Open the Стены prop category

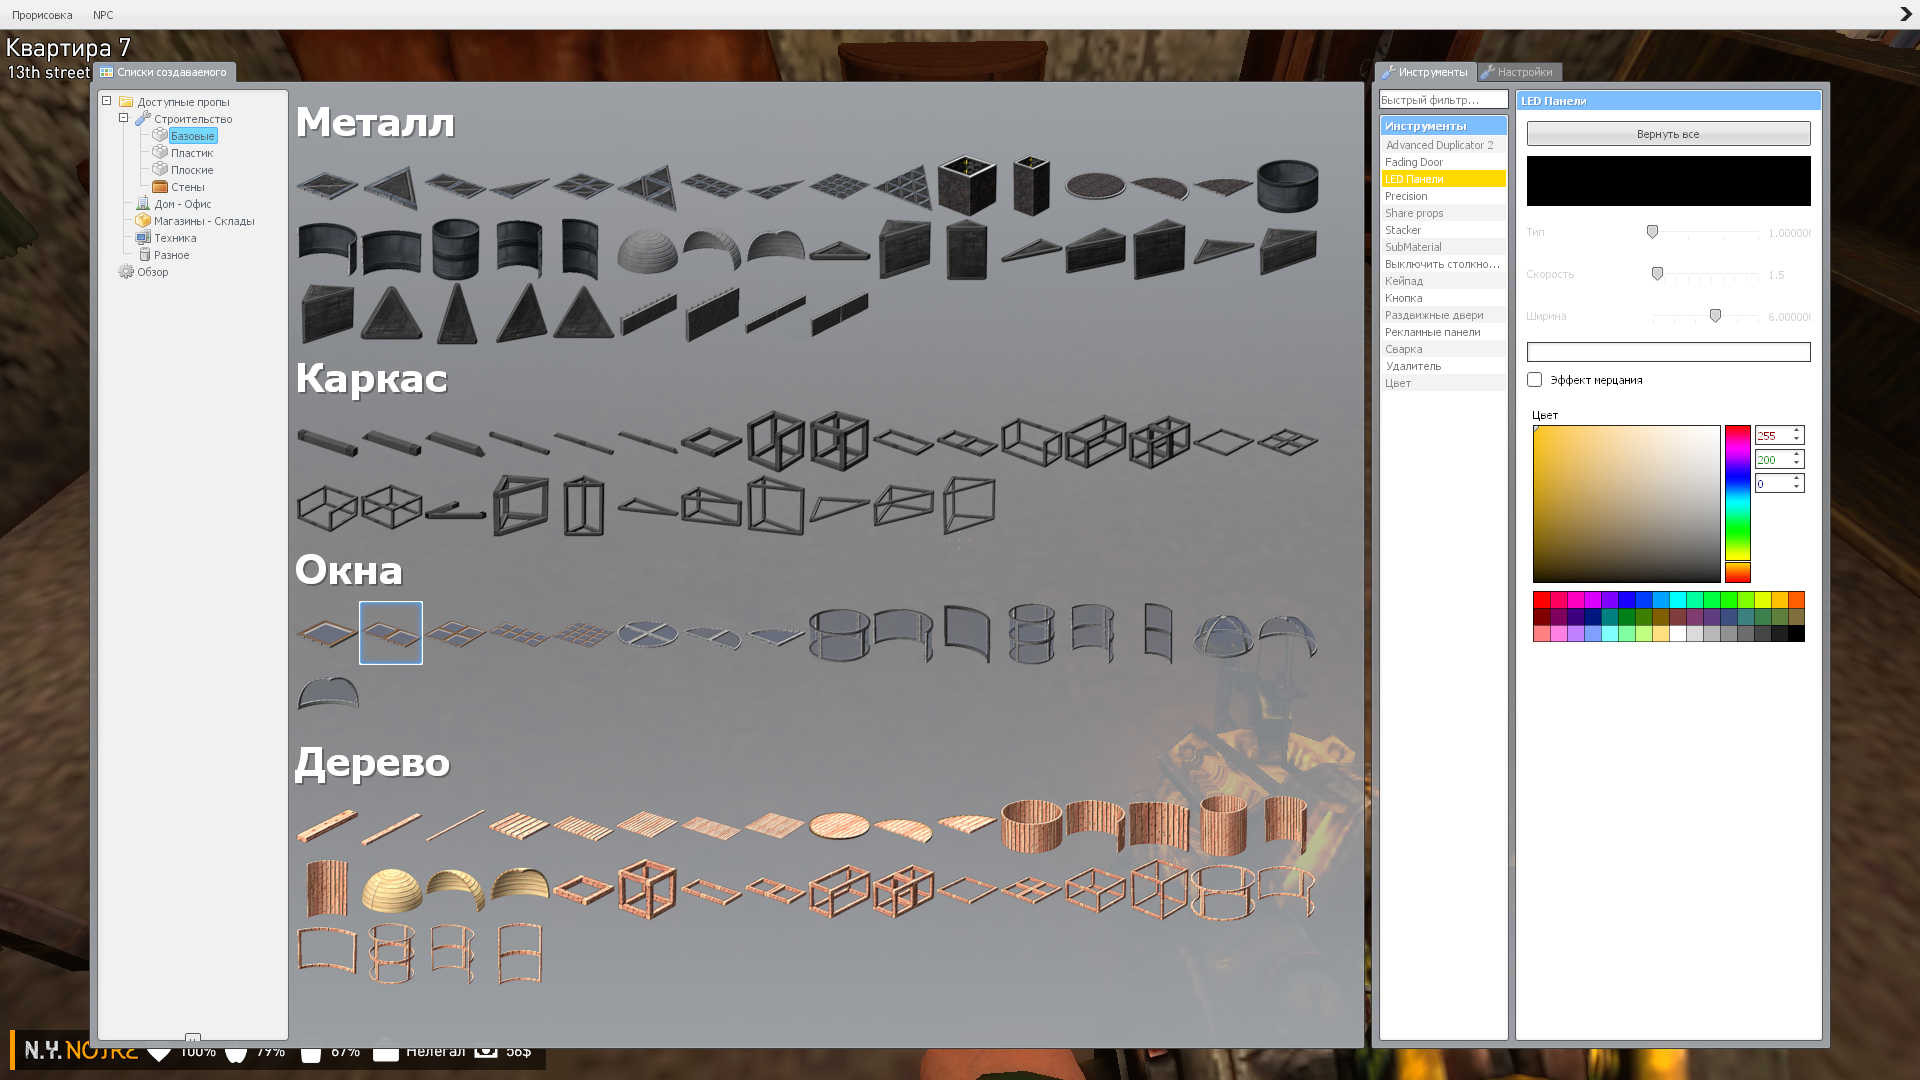tap(187, 187)
